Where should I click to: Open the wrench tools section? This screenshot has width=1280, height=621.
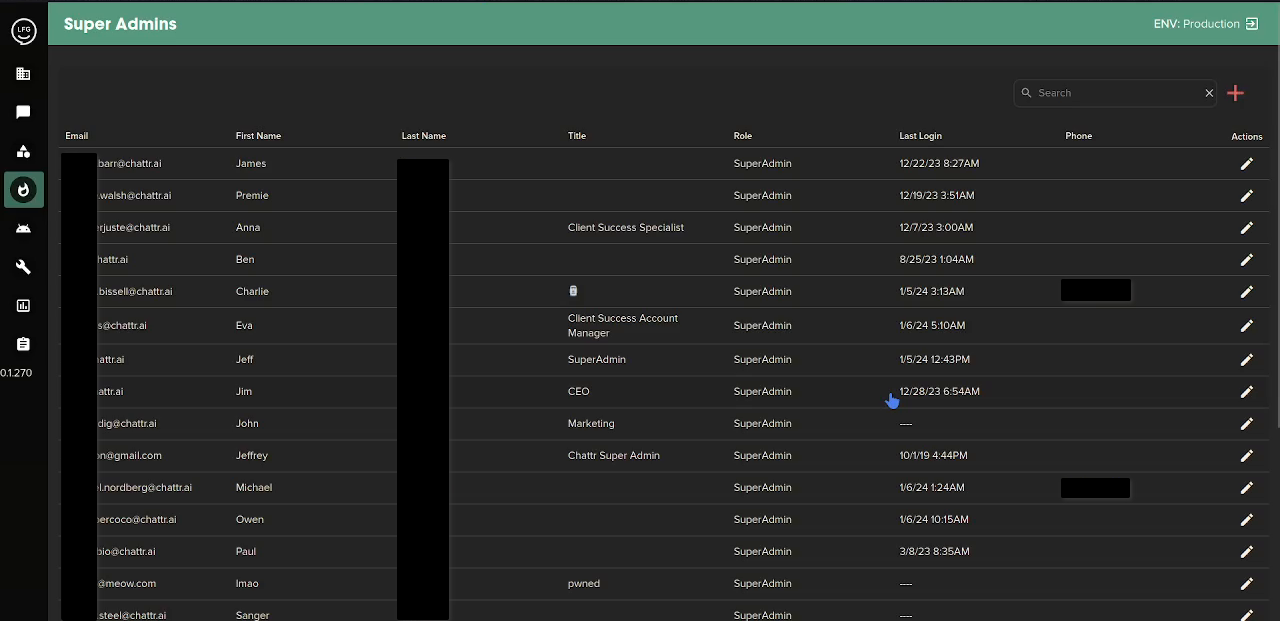pos(23,267)
